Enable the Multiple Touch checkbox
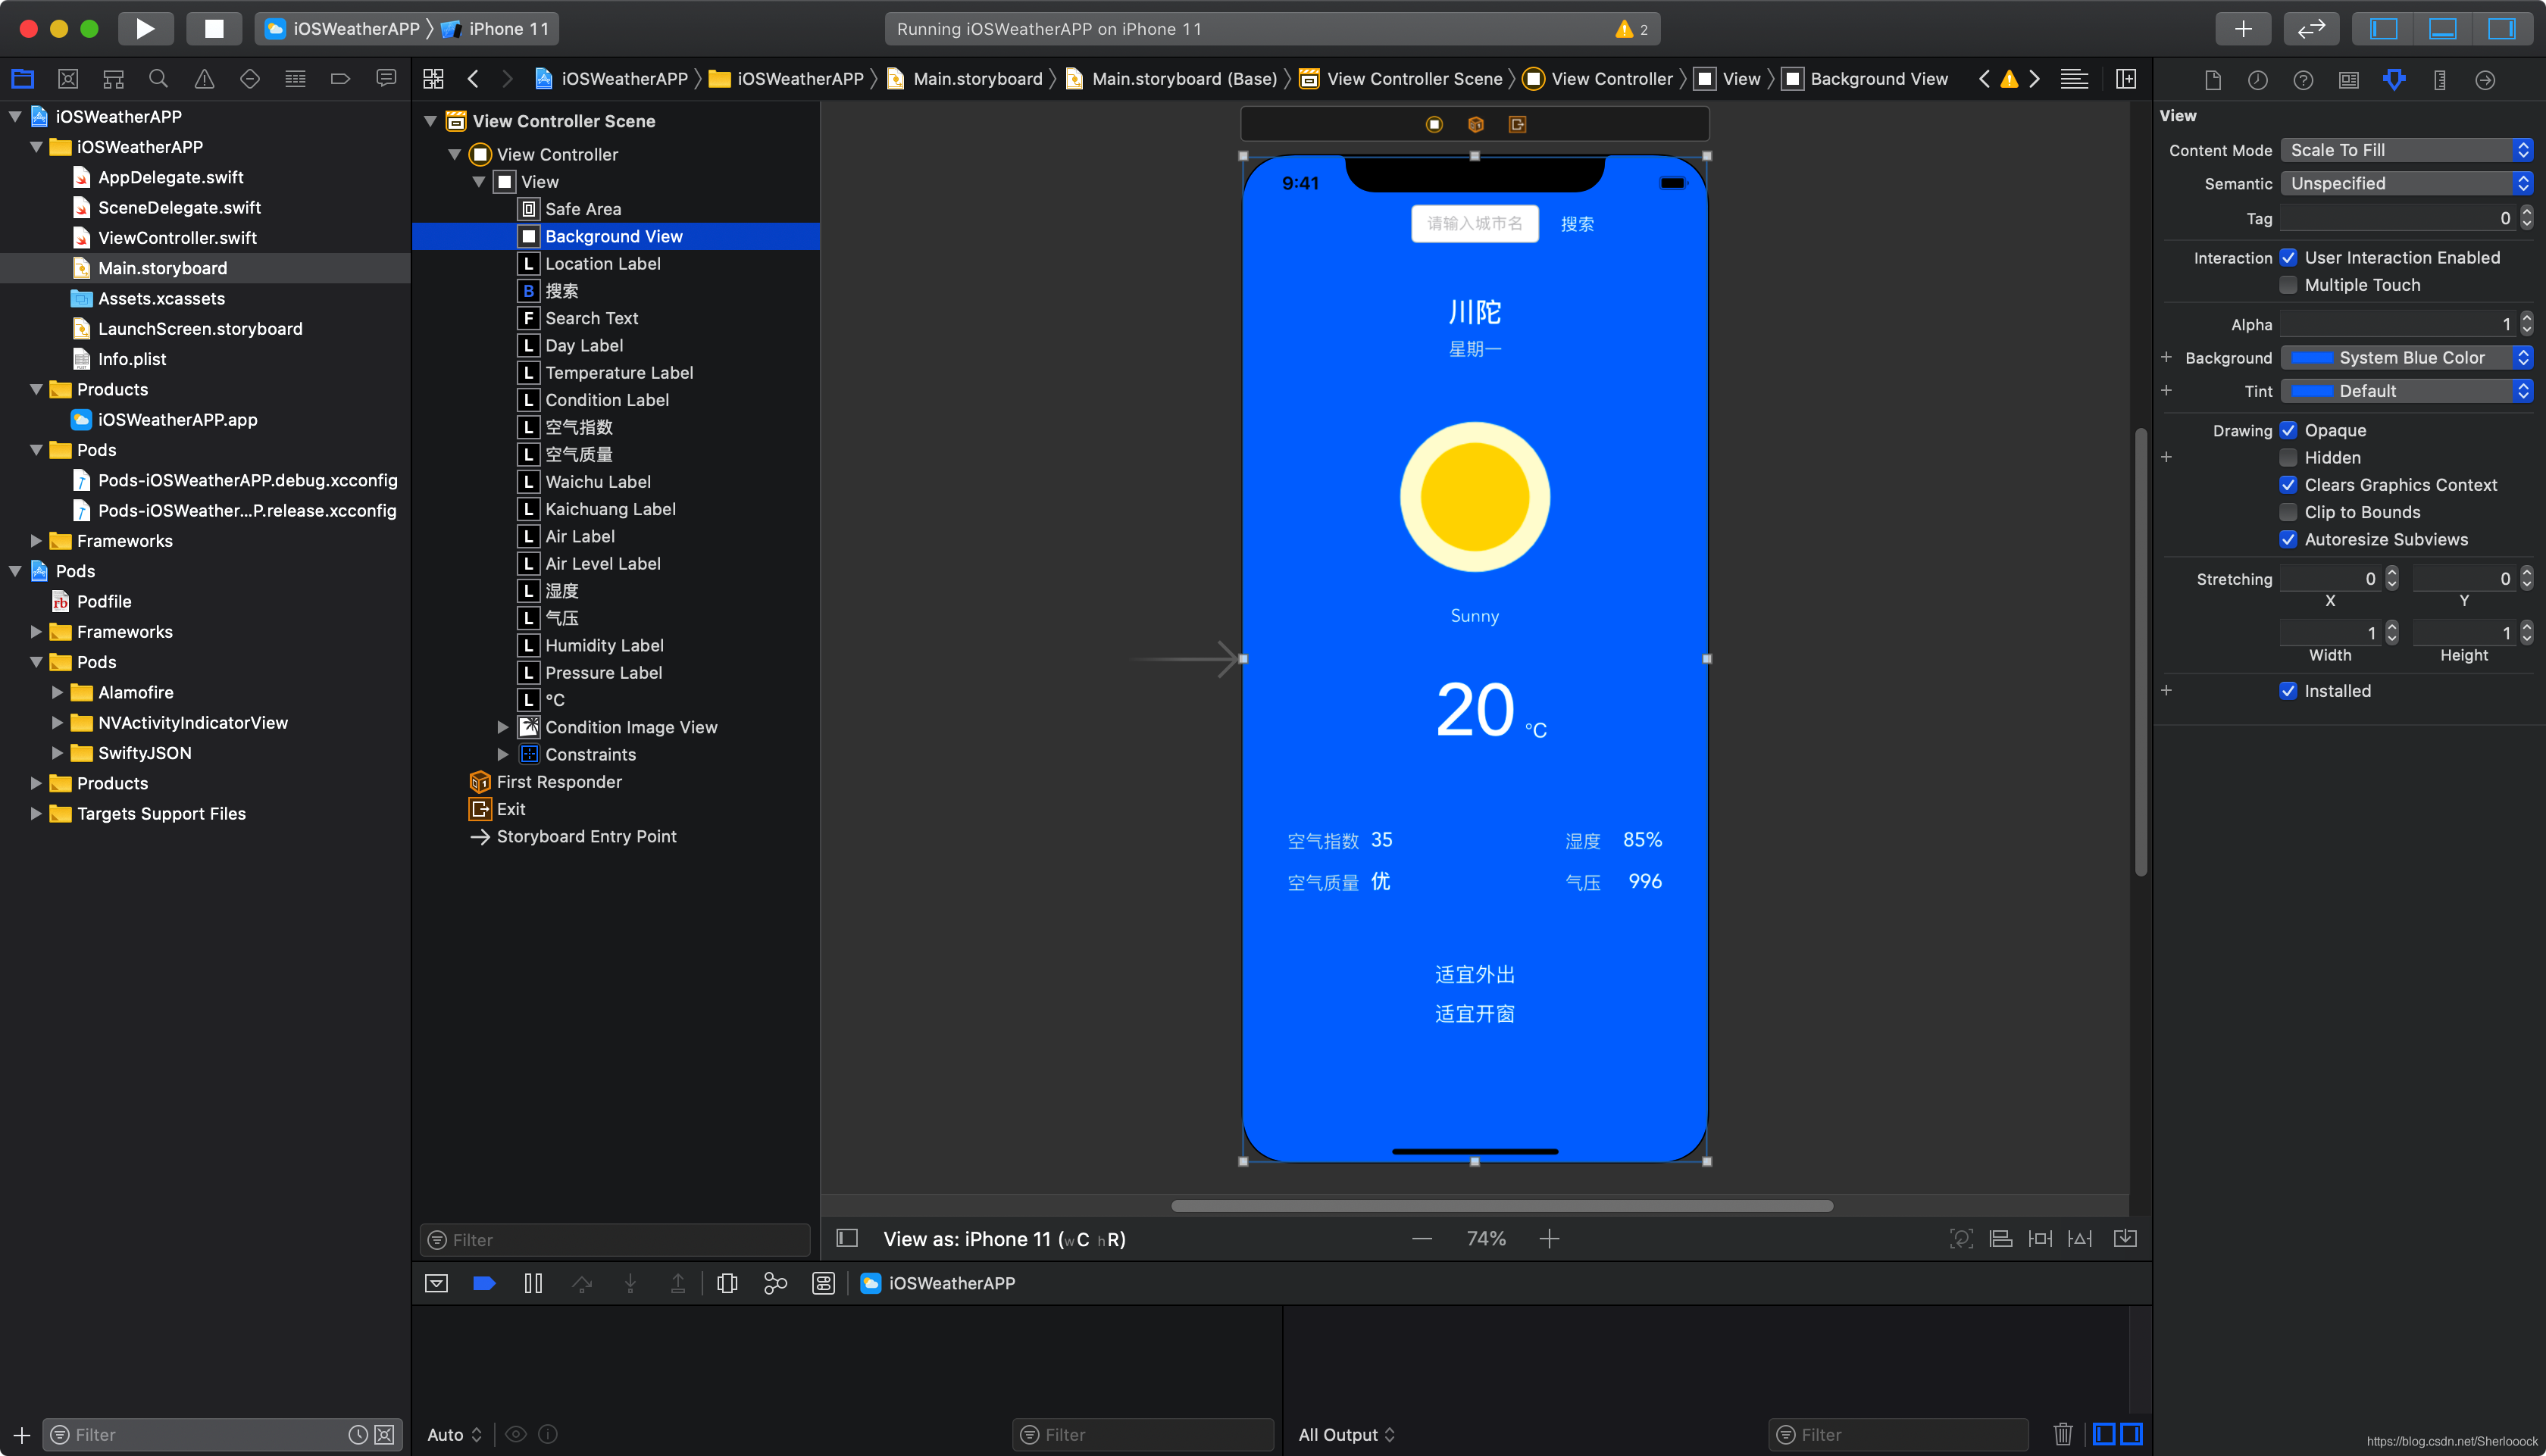Viewport: 2546px width, 1456px height. pyautogui.click(x=2288, y=285)
